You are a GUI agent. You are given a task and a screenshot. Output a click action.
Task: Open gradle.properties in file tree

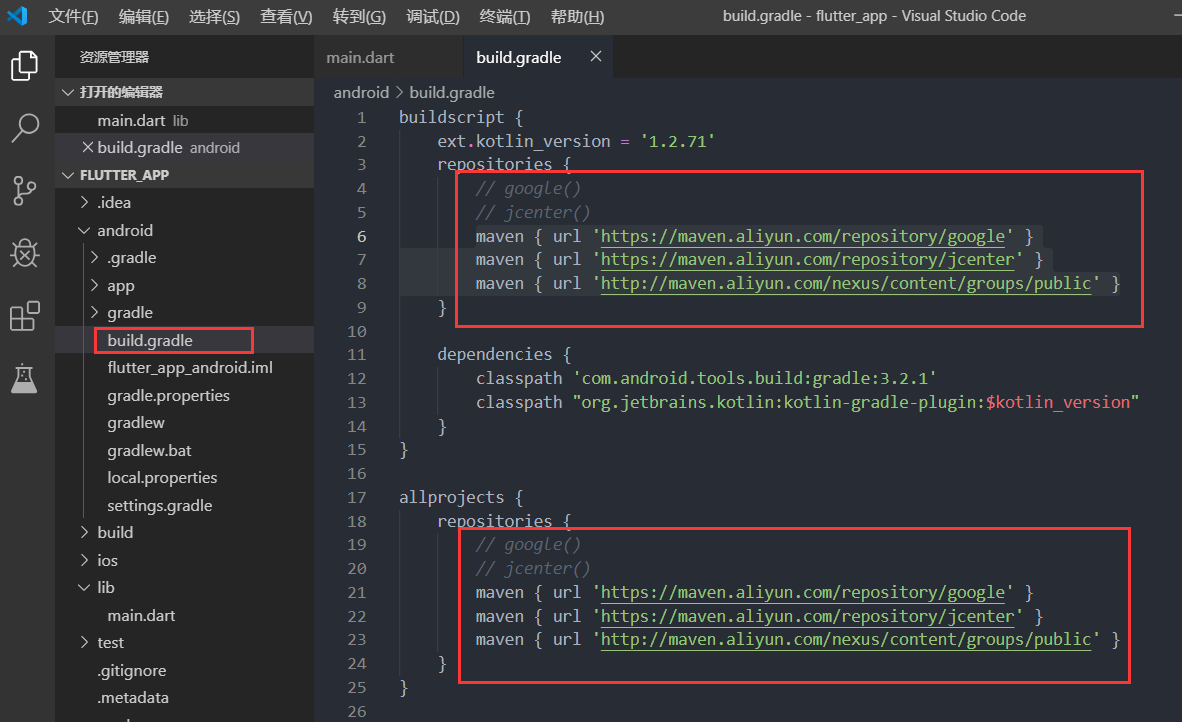click(168, 395)
